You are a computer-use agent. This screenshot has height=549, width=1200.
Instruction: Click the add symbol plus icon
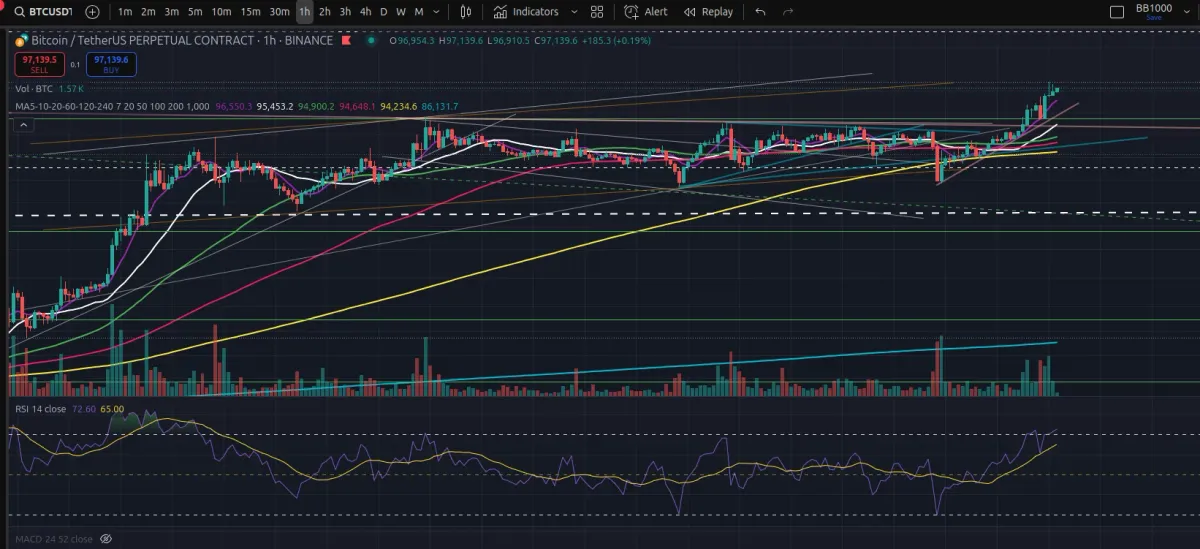pyautogui.click(x=93, y=12)
